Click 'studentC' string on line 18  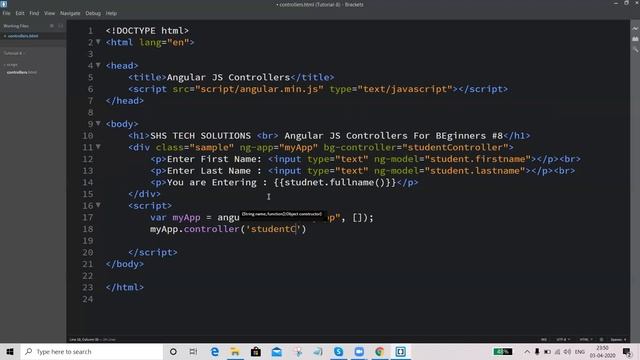(x=273, y=229)
